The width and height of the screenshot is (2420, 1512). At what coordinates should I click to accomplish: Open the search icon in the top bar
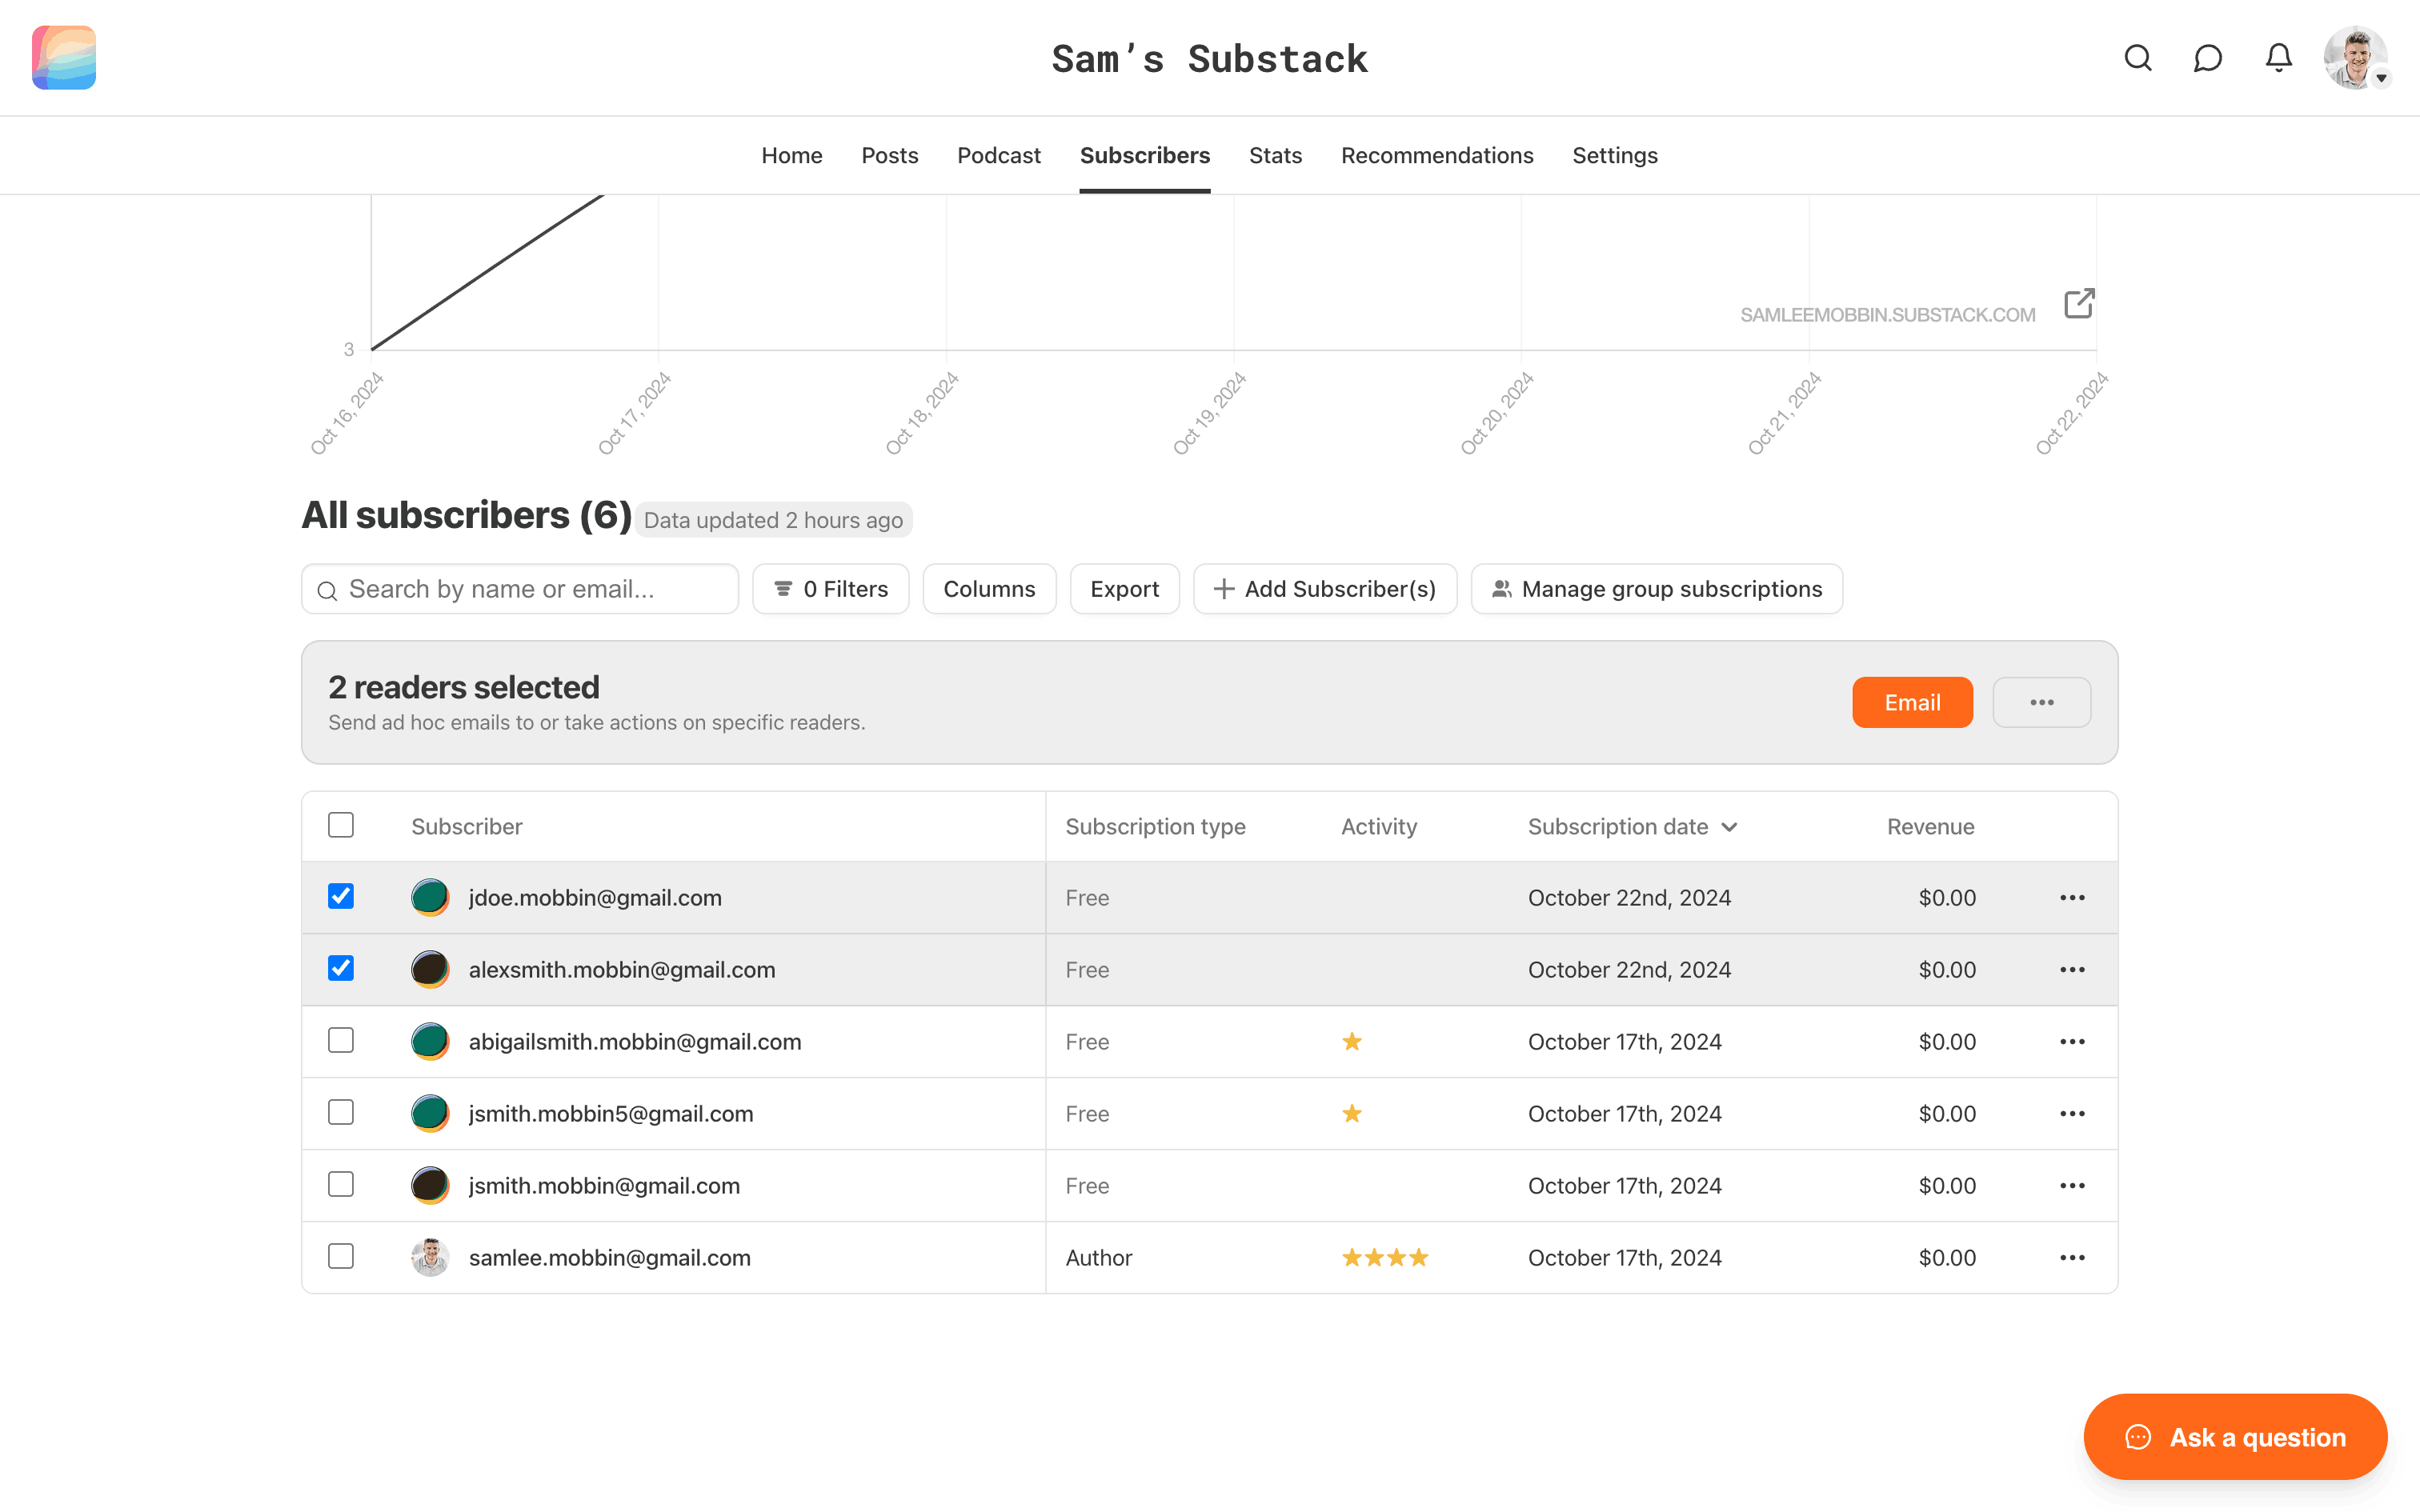coord(2138,58)
